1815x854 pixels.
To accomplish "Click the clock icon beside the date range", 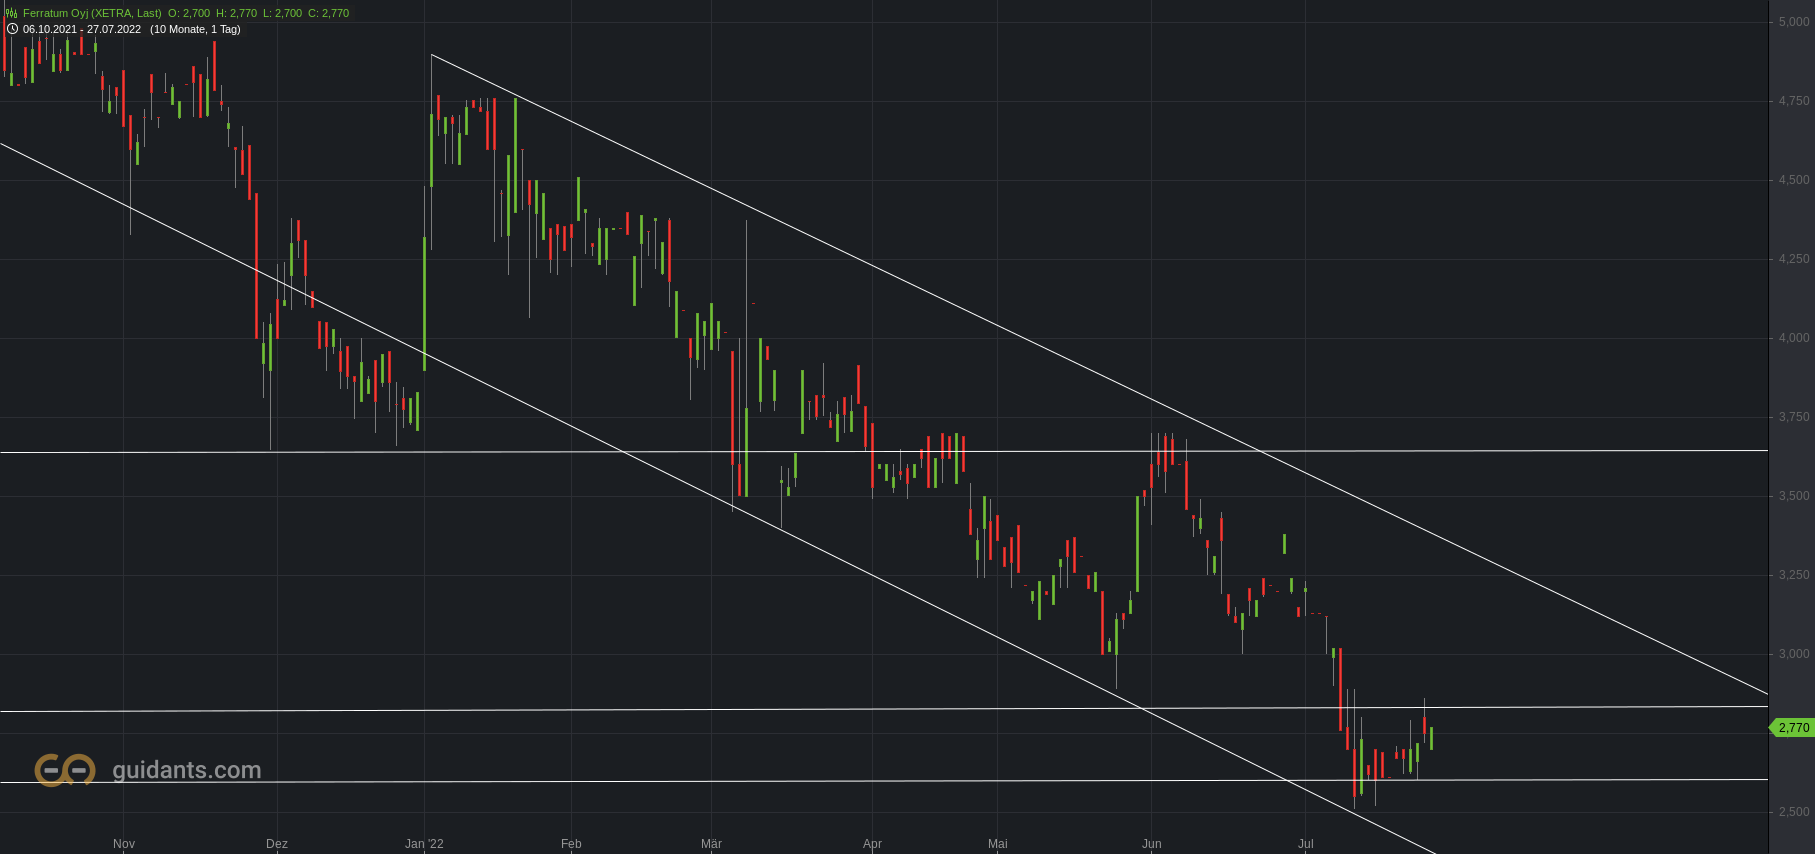I will pos(12,29).
